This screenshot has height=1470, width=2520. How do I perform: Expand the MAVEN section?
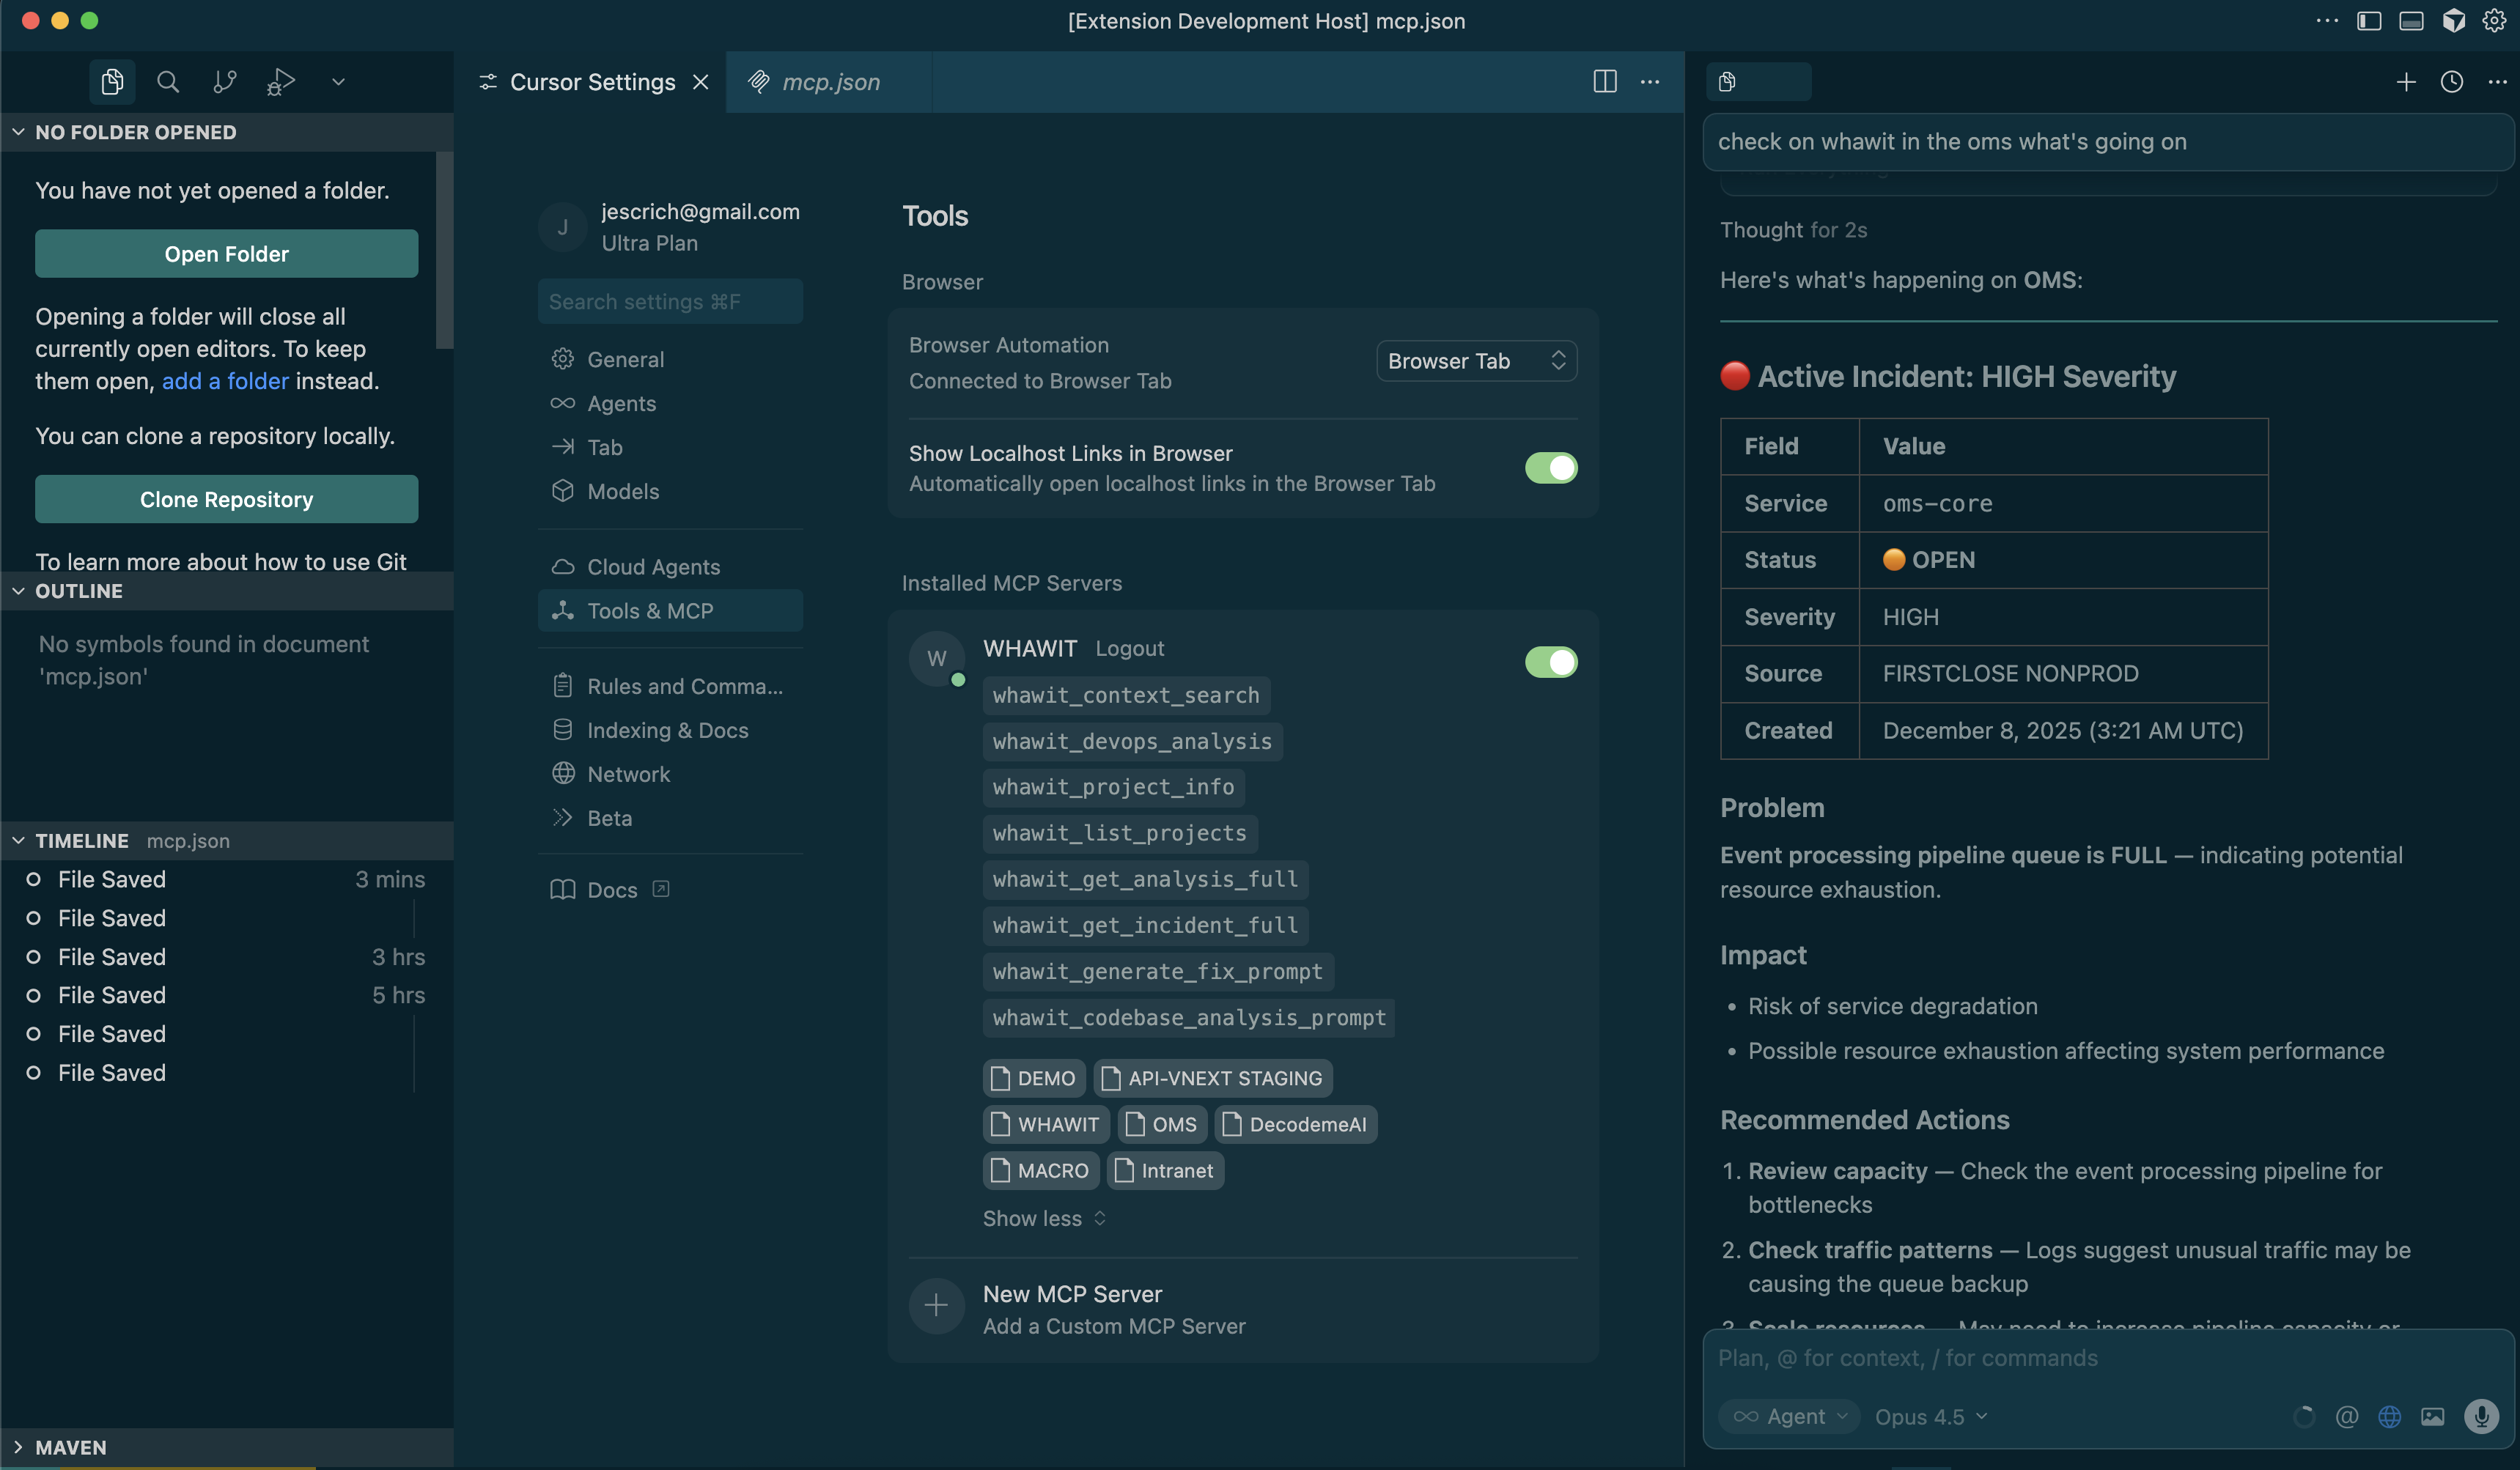pyautogui.click(x=70, y=1447)
